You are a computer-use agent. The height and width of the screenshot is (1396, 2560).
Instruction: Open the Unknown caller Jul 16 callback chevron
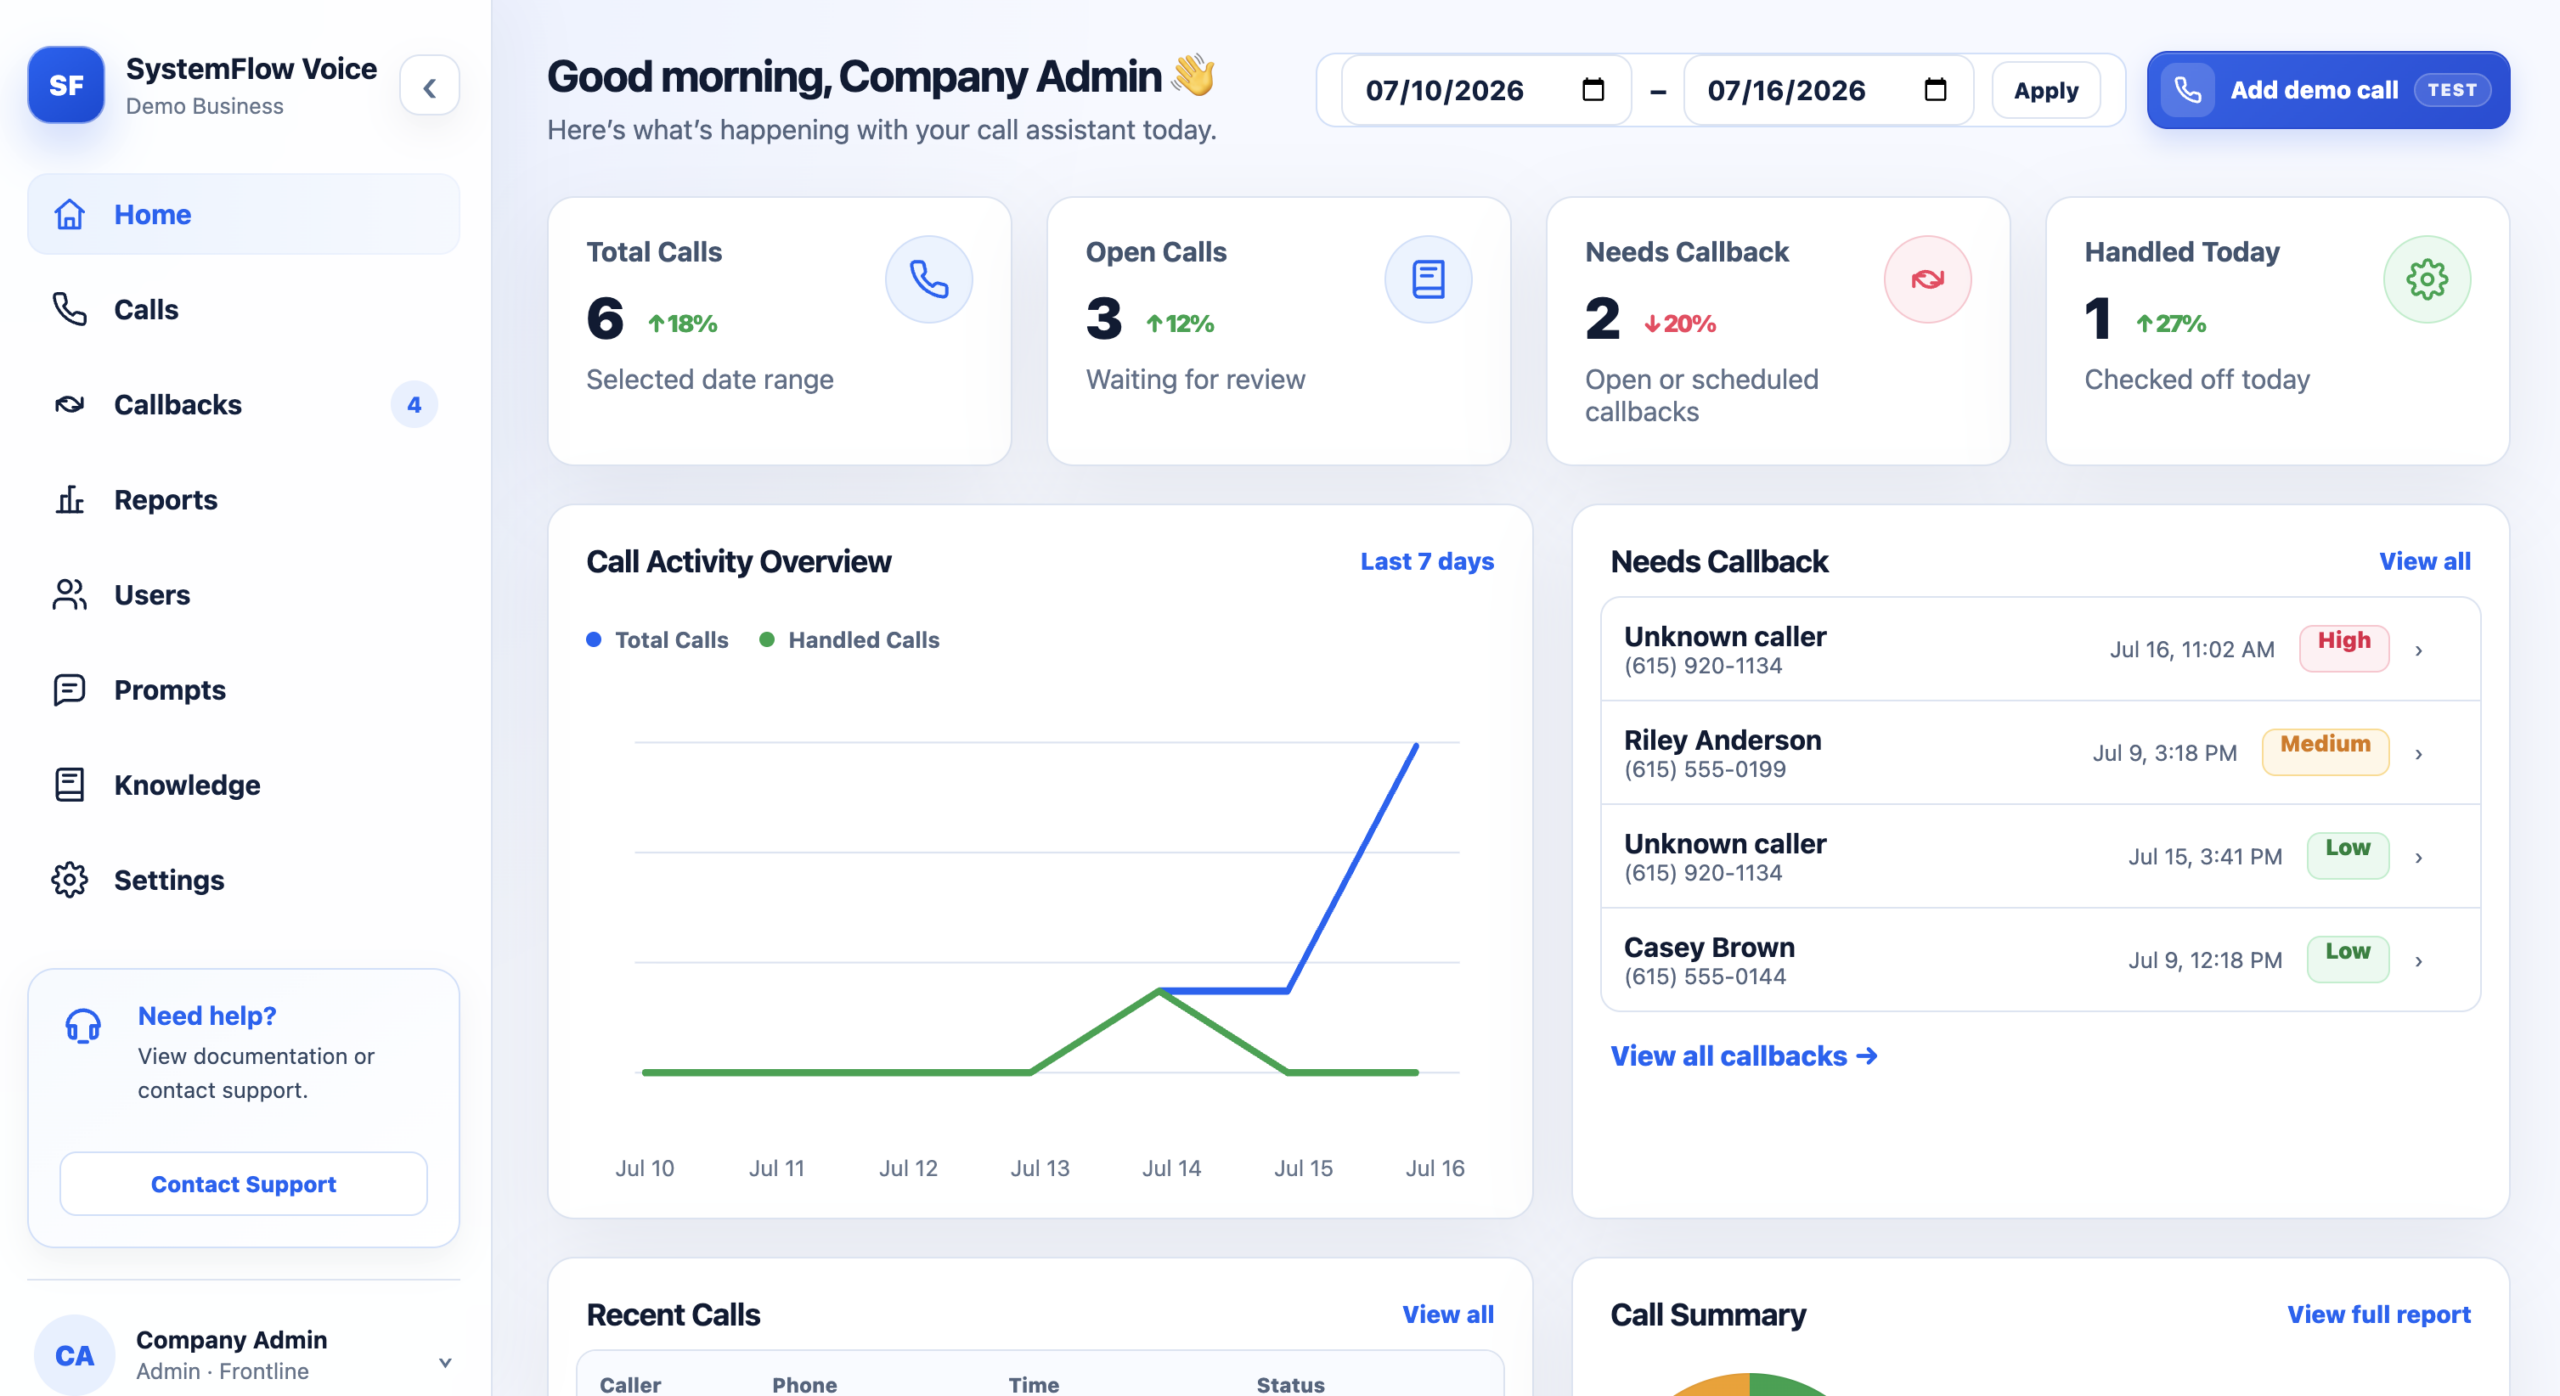tap(2418, 650)
